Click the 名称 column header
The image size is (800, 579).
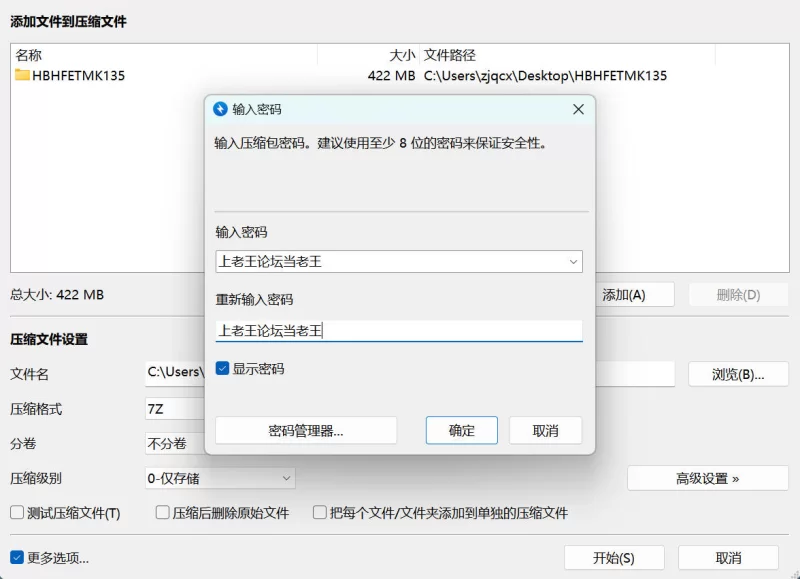pyautogui.click(x=29, y=55)
